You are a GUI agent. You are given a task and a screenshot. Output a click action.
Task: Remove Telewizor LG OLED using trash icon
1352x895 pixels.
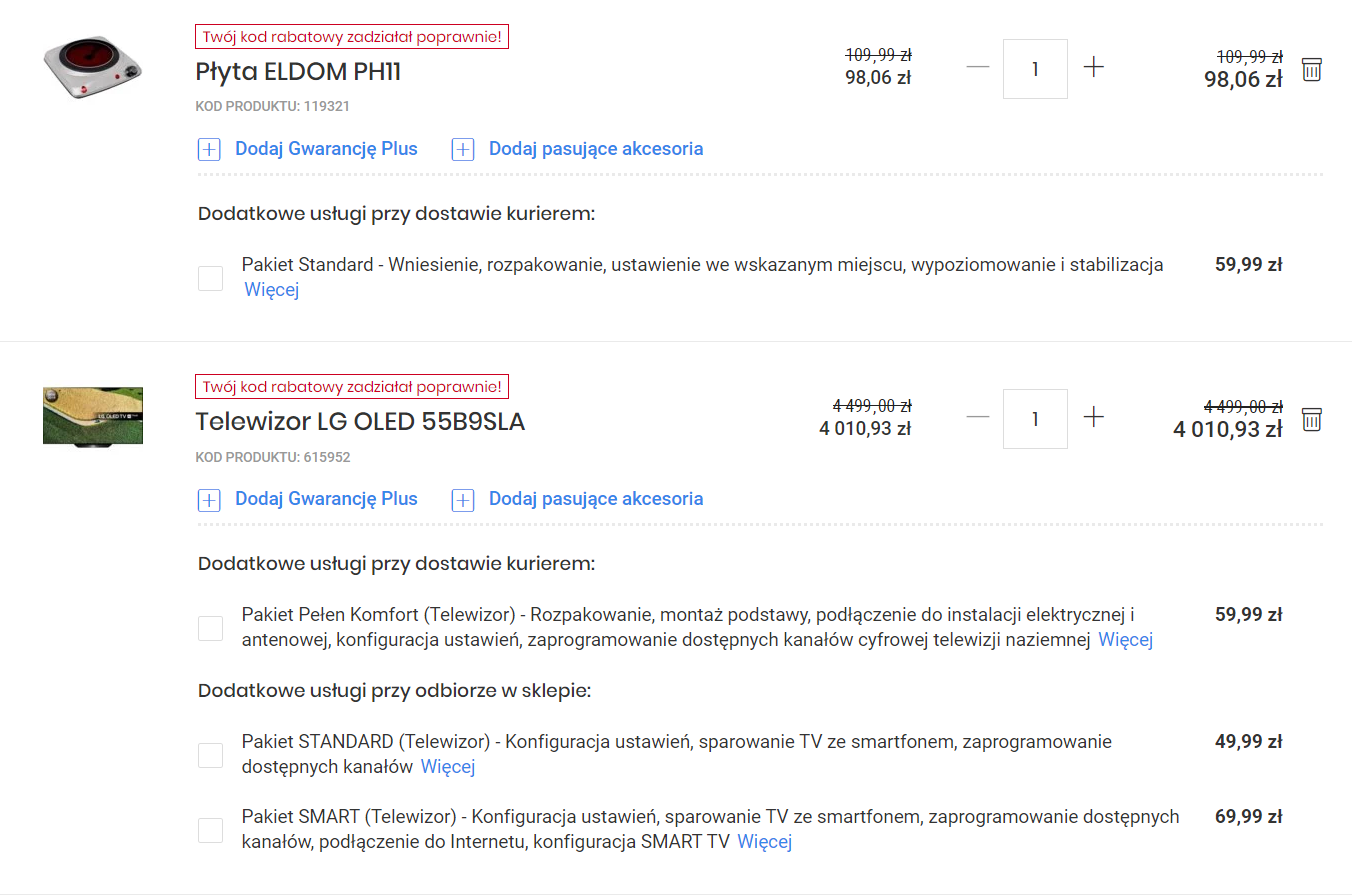coord(1312,419)
